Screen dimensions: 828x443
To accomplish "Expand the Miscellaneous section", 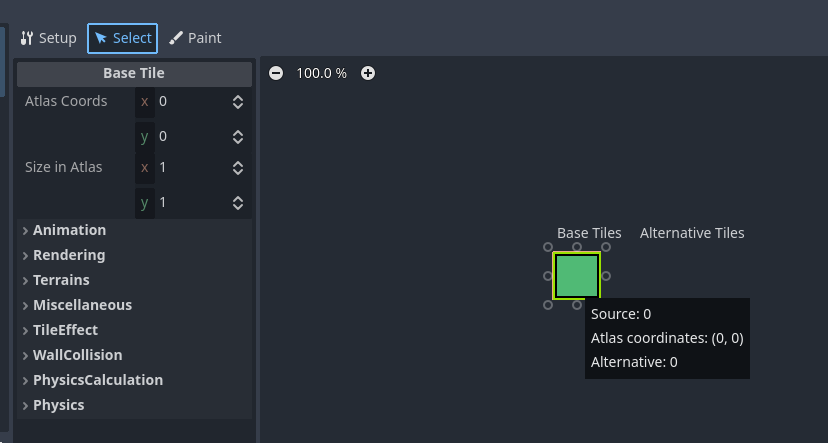I will [x=82, y=305].
